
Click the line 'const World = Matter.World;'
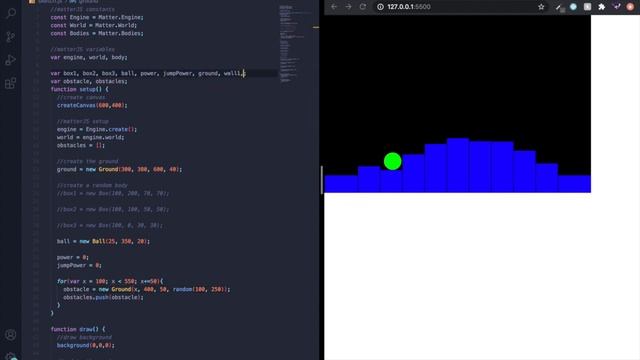coord(93,25)
